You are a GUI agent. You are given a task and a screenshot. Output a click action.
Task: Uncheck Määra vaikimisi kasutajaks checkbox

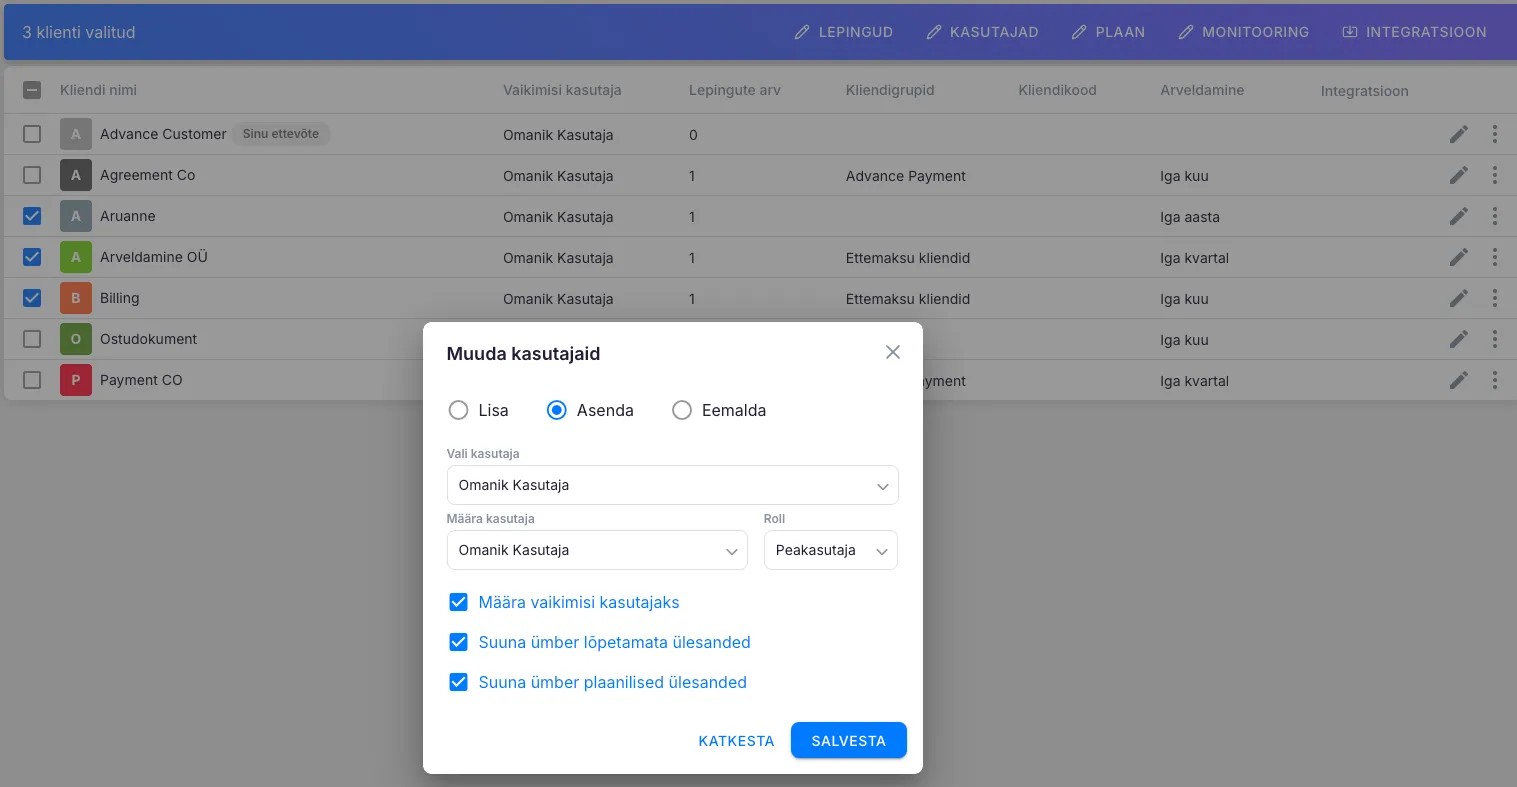tap(458, 602)
